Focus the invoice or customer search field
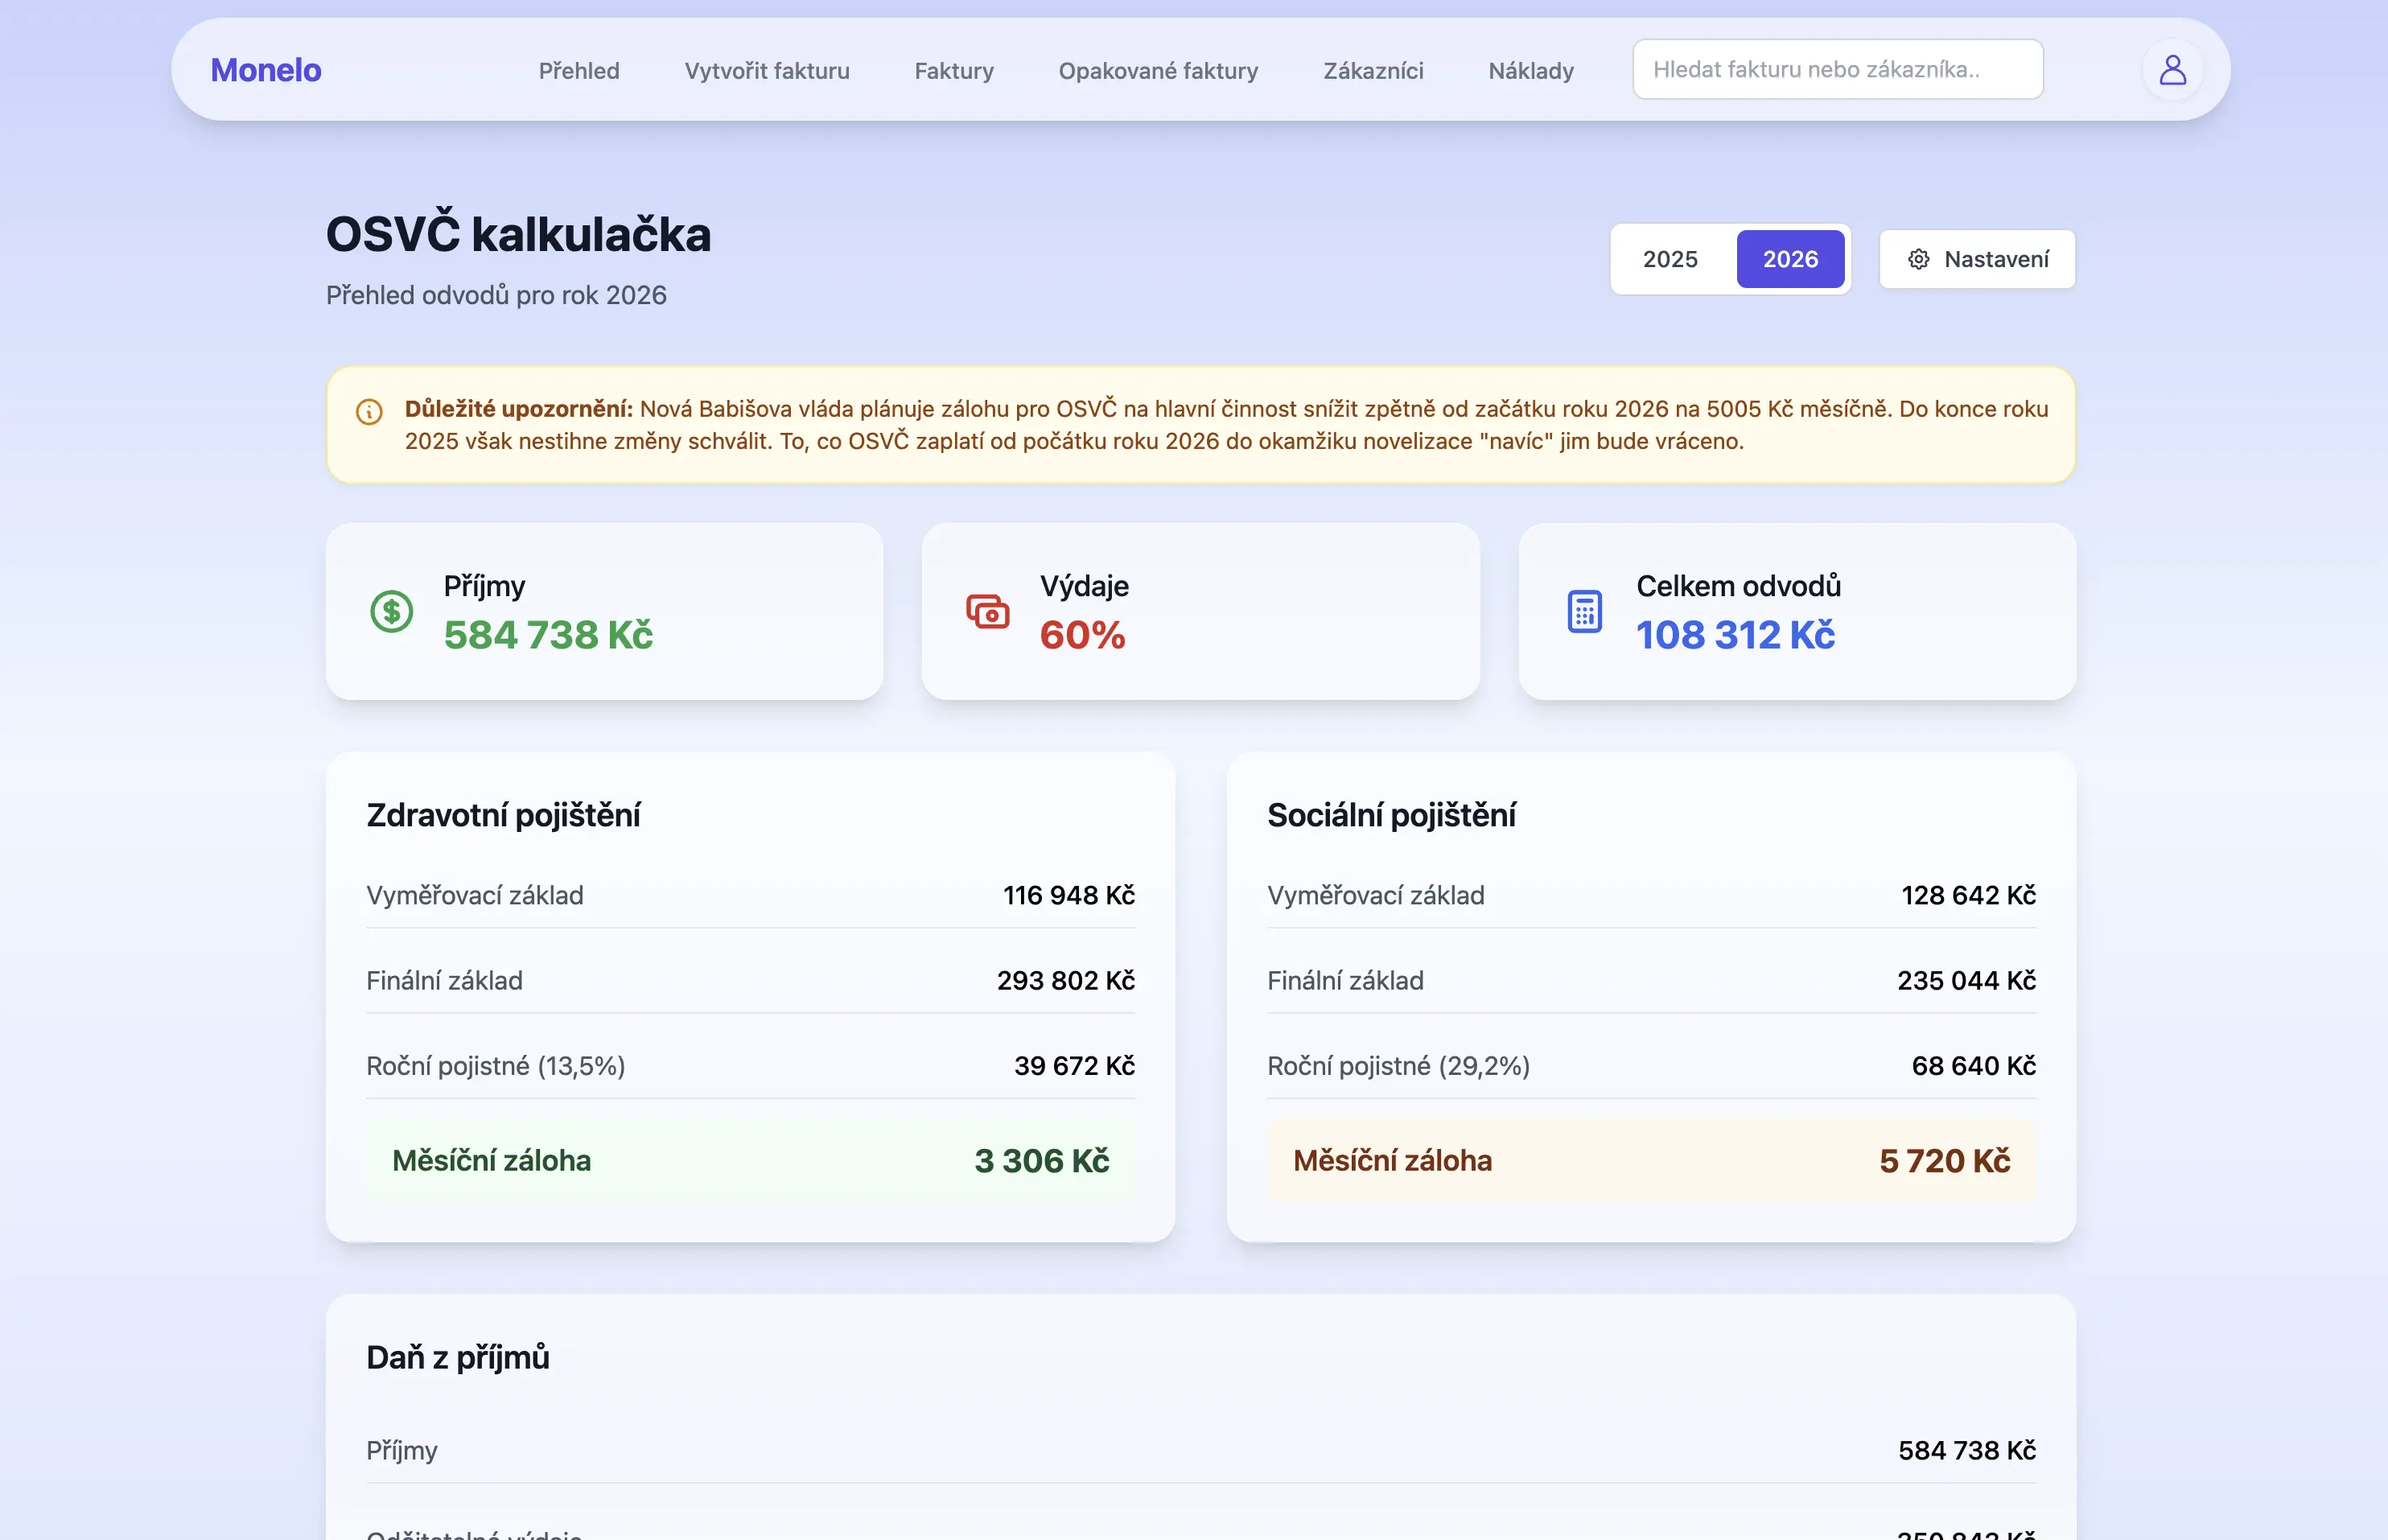Image resolution: width=2388 pixels, height=1540 pixels. click(1837, 70)
